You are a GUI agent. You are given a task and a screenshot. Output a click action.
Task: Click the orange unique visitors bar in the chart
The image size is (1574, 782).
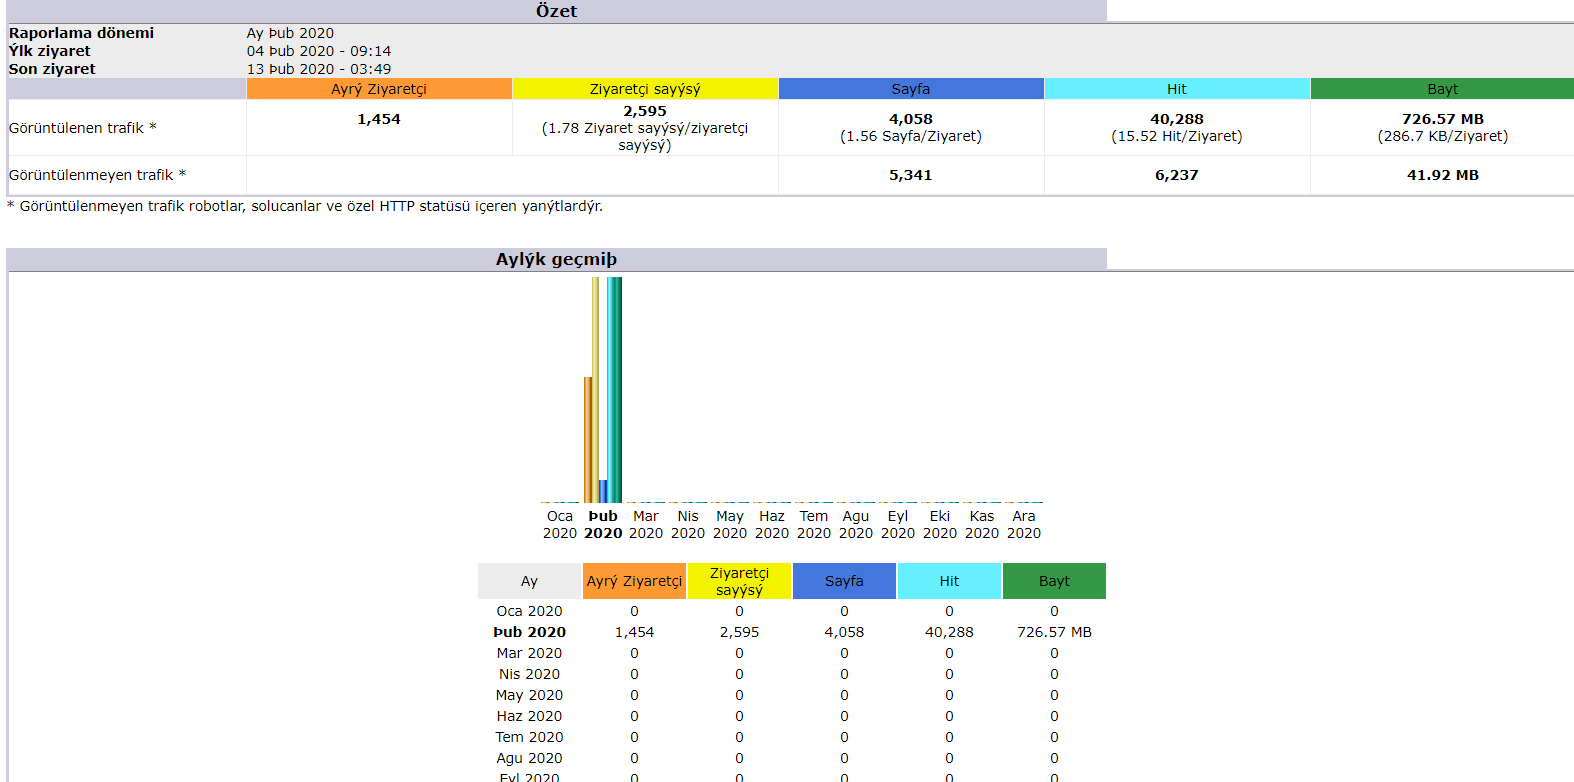tap(588, 439)
